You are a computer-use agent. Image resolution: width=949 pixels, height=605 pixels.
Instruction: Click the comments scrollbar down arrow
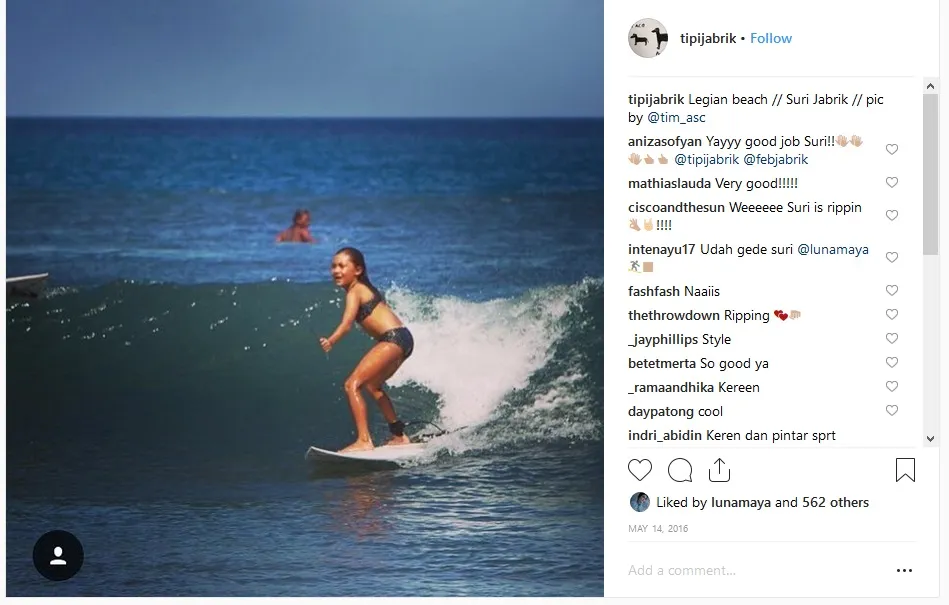(x=930, y=439)
